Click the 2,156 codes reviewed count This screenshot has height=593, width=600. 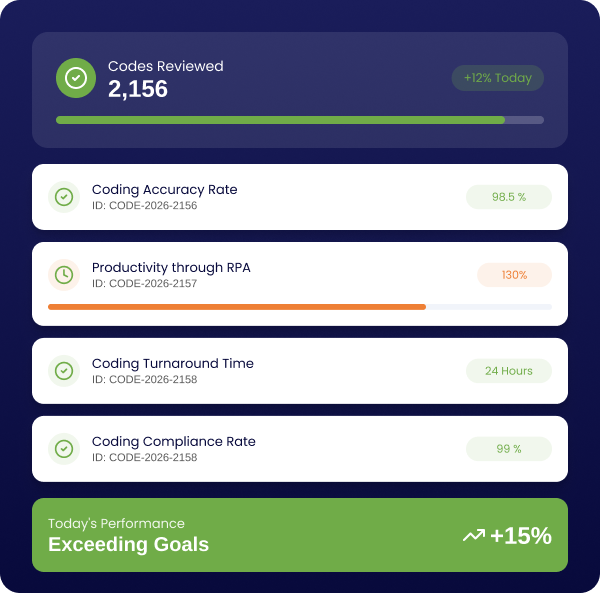pos(138,89)
